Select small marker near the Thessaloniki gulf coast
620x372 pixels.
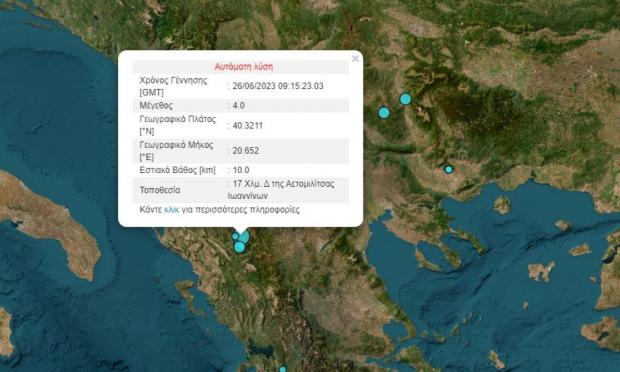coord(448,170)
